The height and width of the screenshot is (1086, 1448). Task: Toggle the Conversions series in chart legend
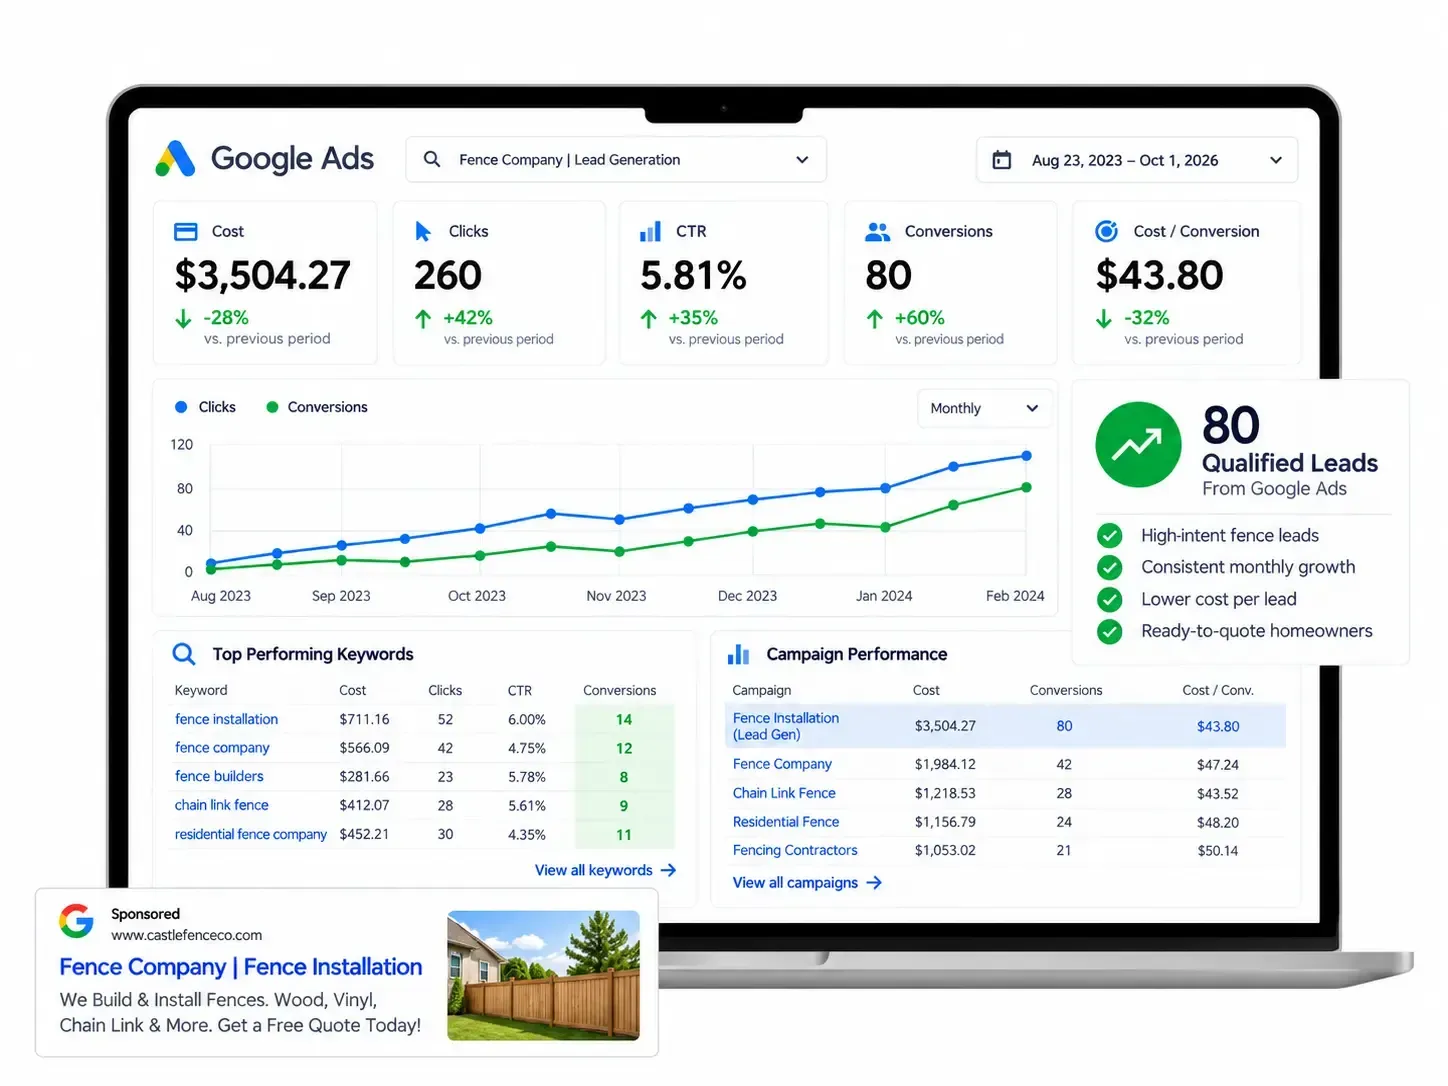click(317, 407)
